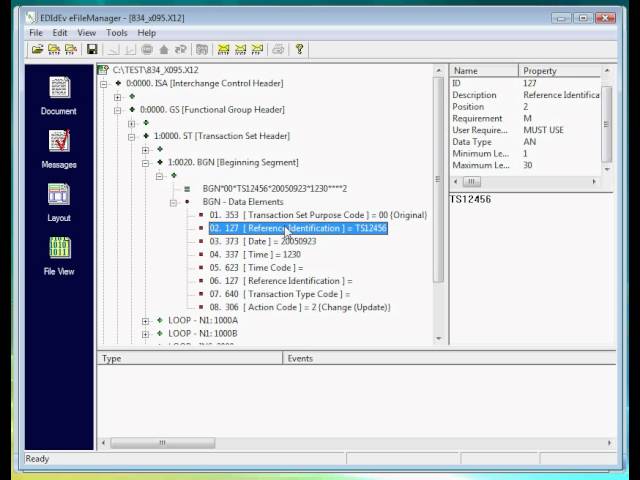This screenshot has width=640, height=480.
Task: Expand the LOOP - N1: 1000B node
Action: point(146,334)
